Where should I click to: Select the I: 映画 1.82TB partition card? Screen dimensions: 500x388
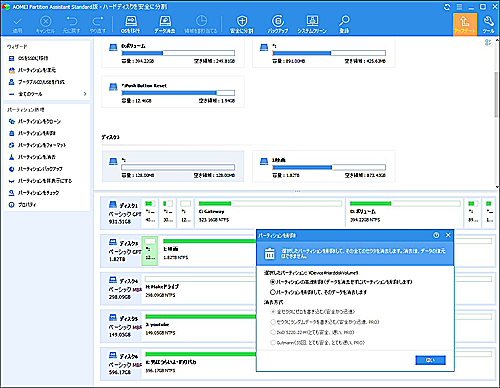tap(324, 166)
